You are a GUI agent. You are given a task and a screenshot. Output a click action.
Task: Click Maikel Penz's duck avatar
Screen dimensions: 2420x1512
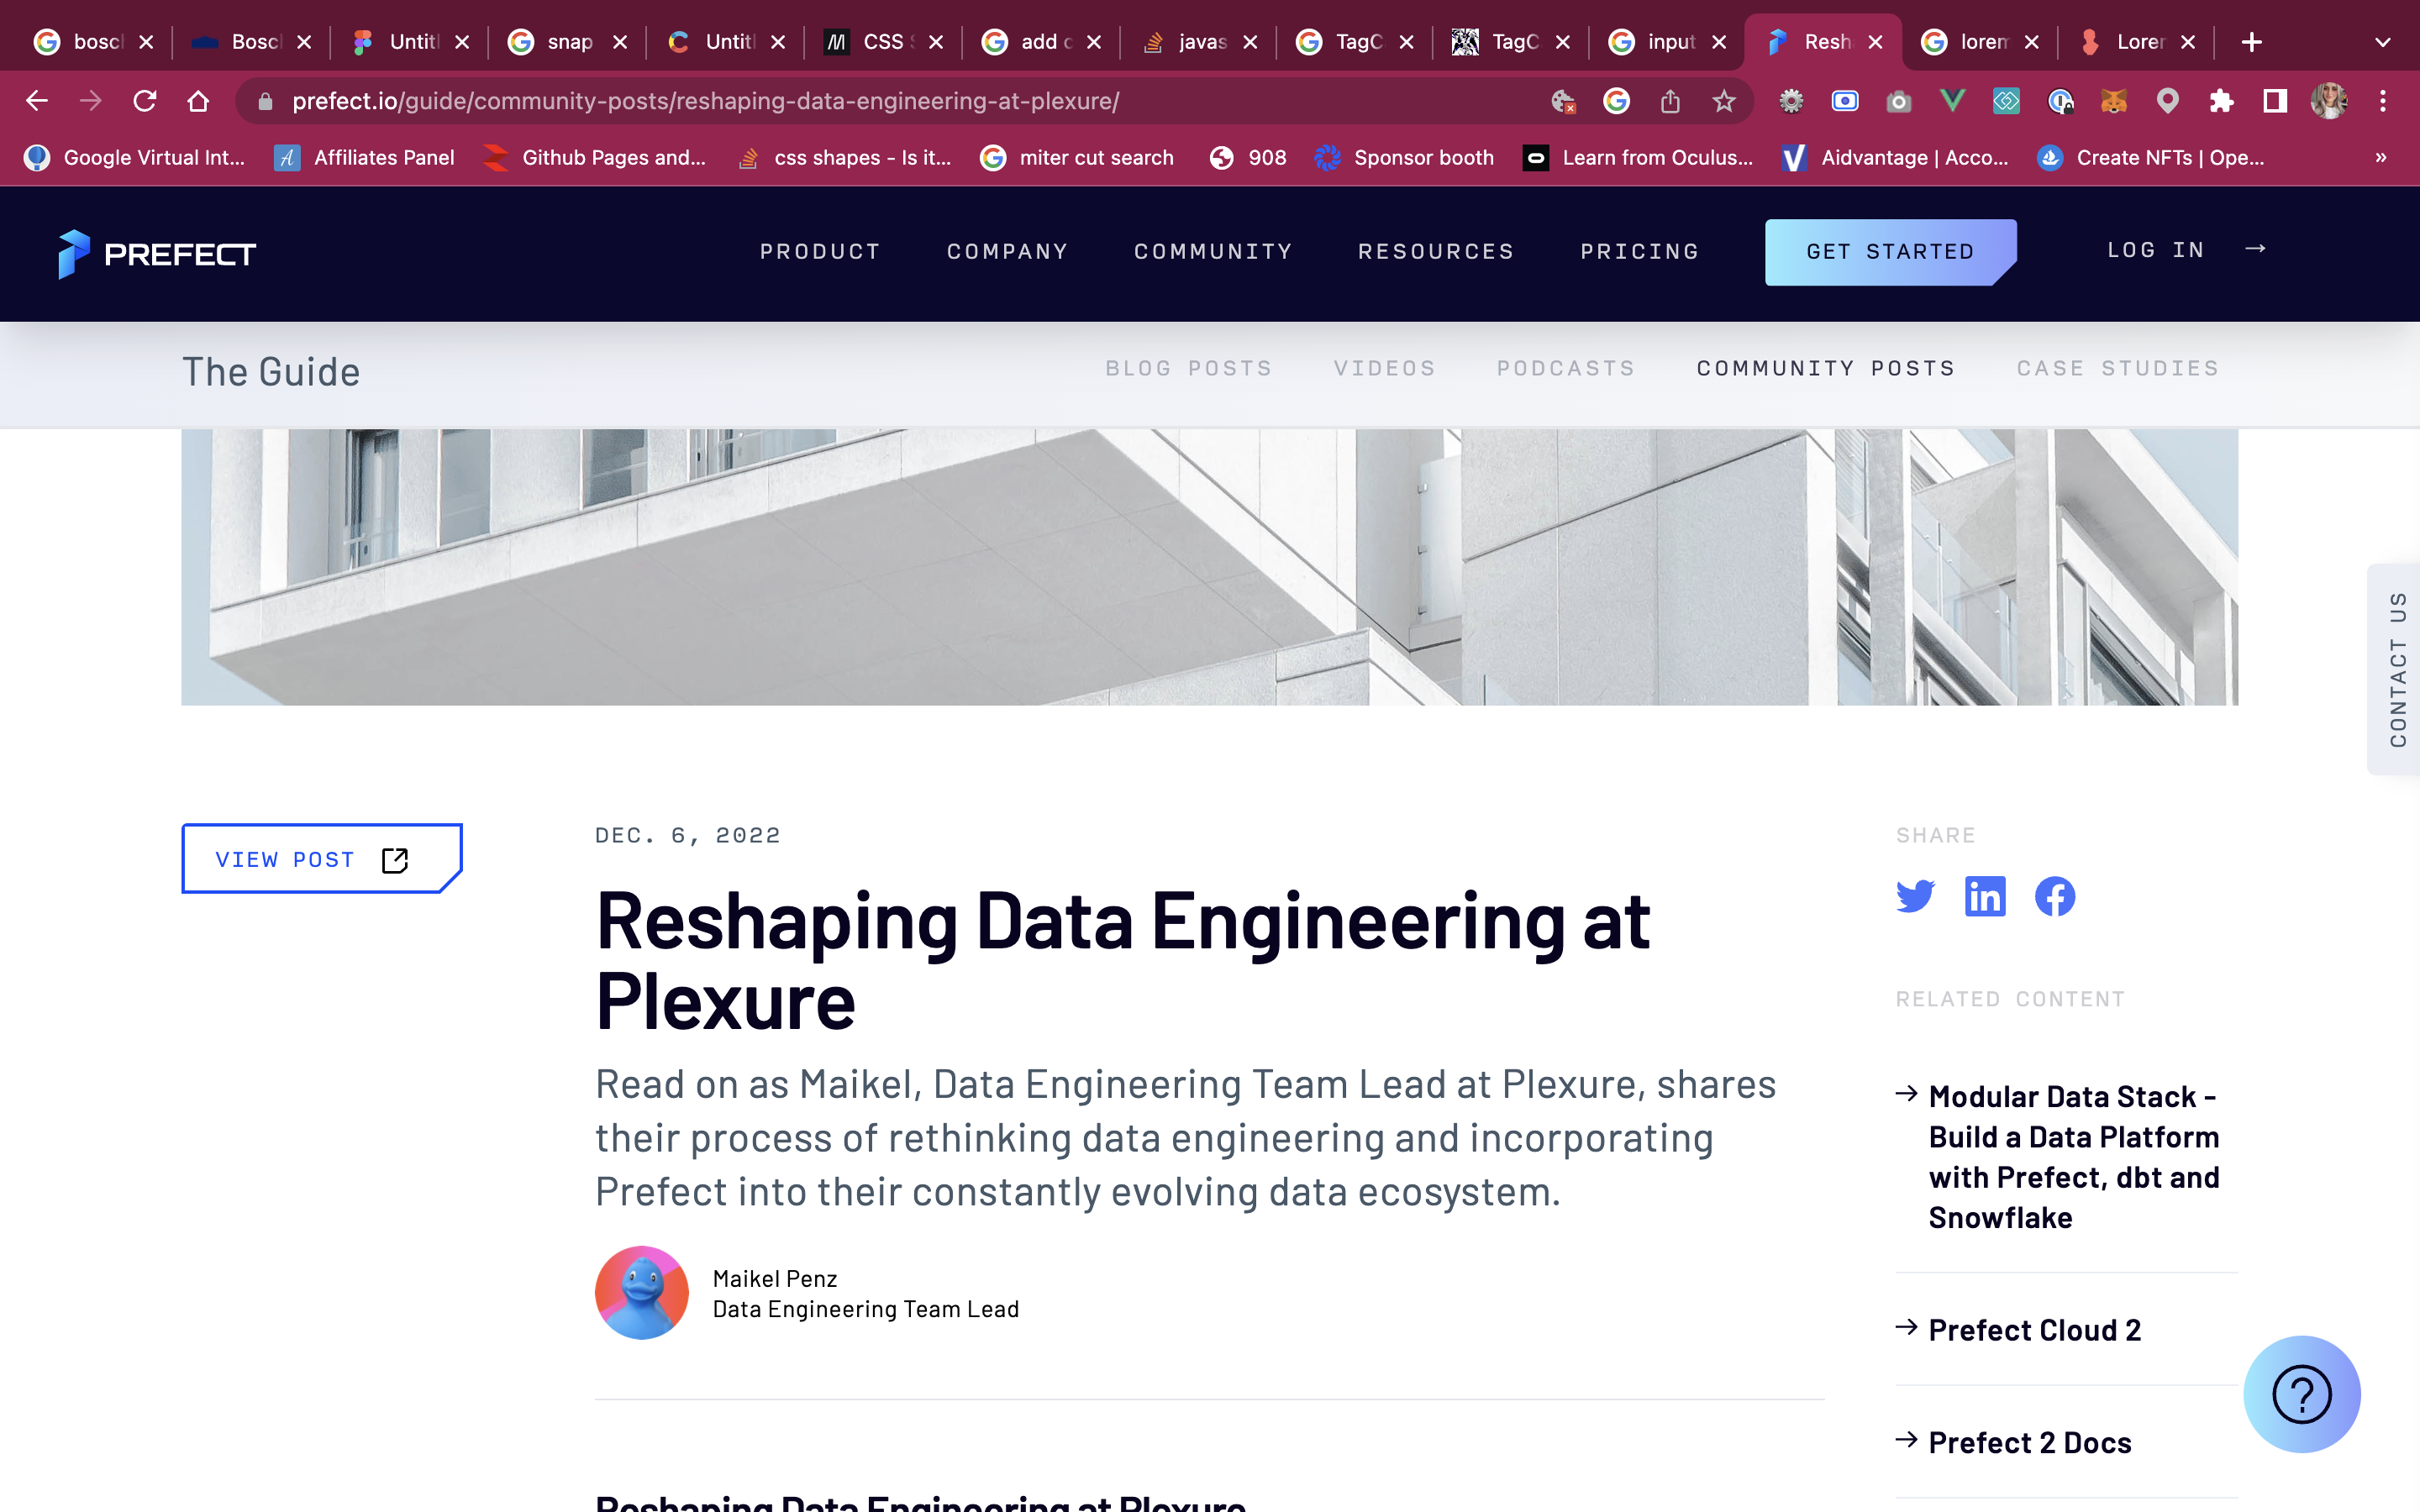pyautogui.click(x=642, y=1292)
